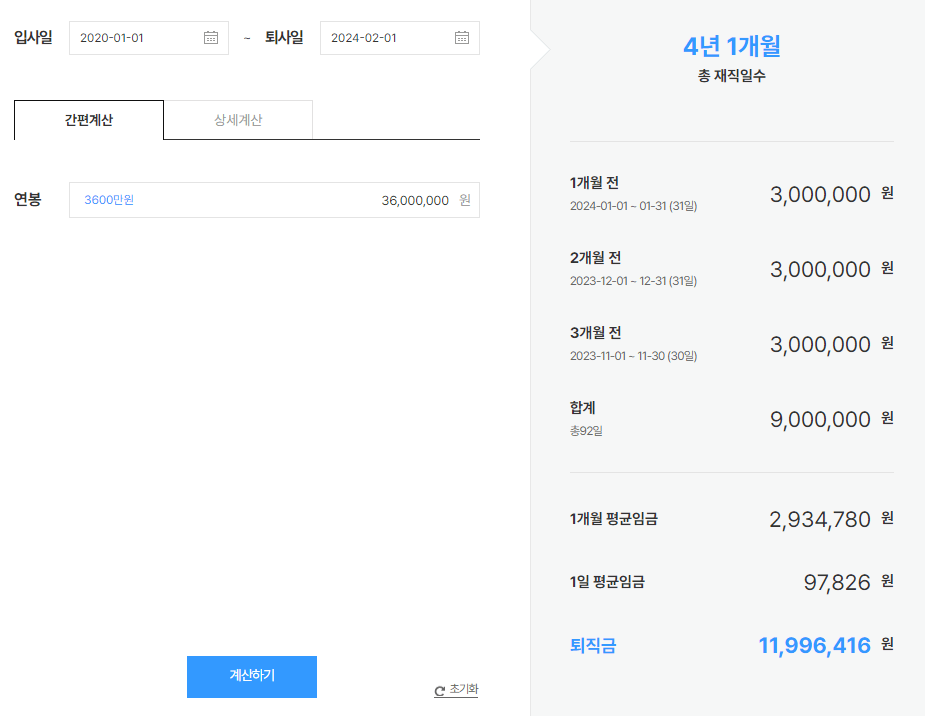This screenshot has width=925, height=716.
Task: Click the 2,934,780 average monthly wage
Action: 820,520
